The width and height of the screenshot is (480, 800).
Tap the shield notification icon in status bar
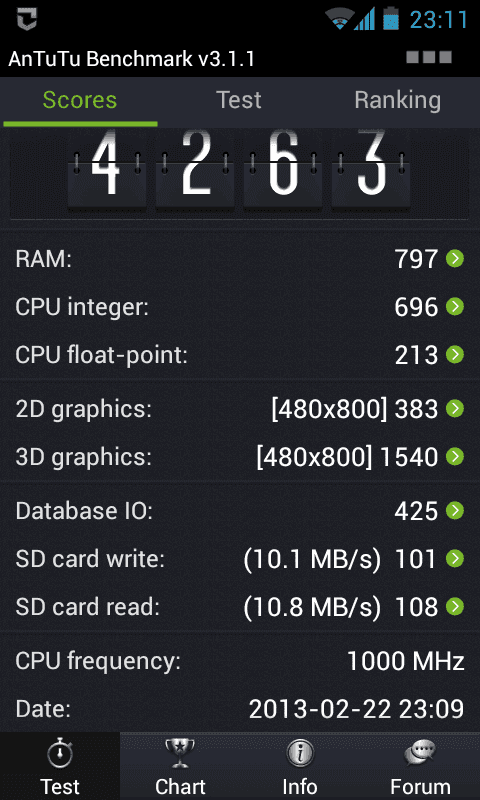click(x=27, y=19)
